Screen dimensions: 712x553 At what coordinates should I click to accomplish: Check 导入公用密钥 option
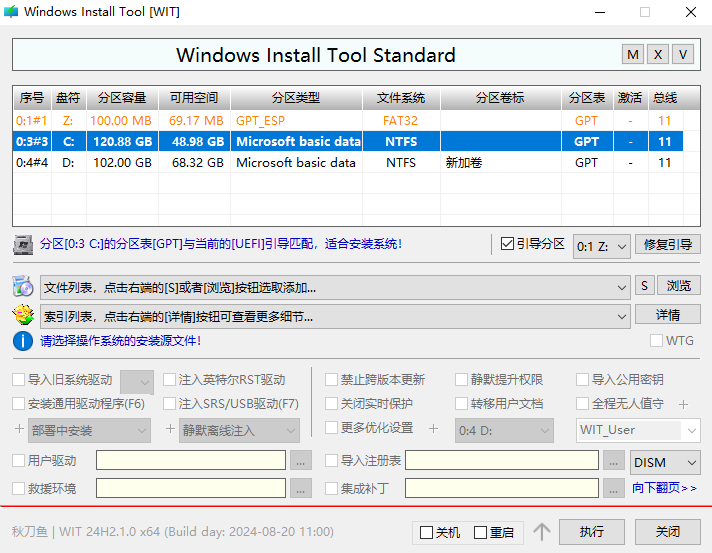pyautogui.click(x=582, y=380)
